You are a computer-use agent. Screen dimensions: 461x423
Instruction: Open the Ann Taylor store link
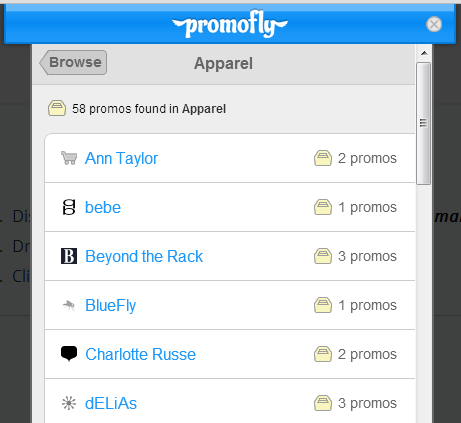[x=121, y=158]
